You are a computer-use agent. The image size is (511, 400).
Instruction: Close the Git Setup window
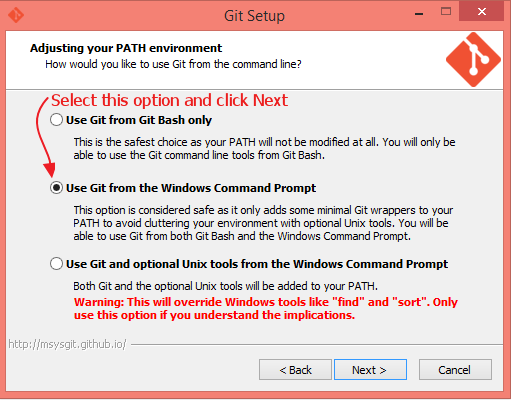click(x=481, y=12)
